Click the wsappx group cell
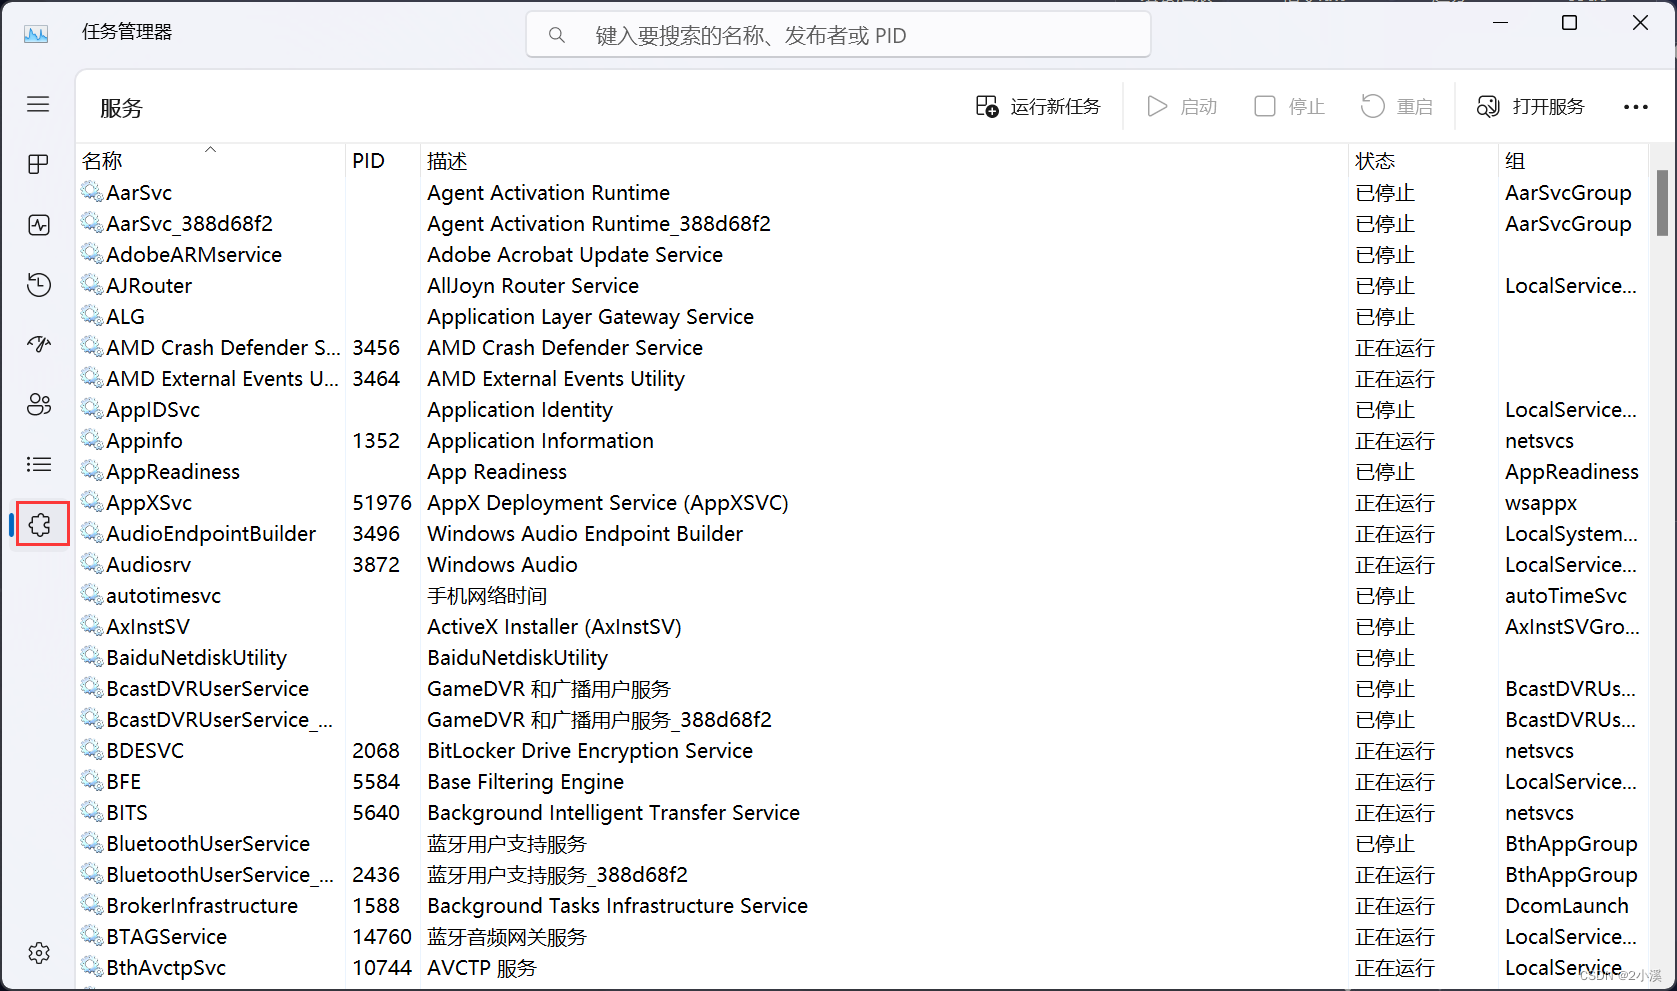 [1541, 503]
